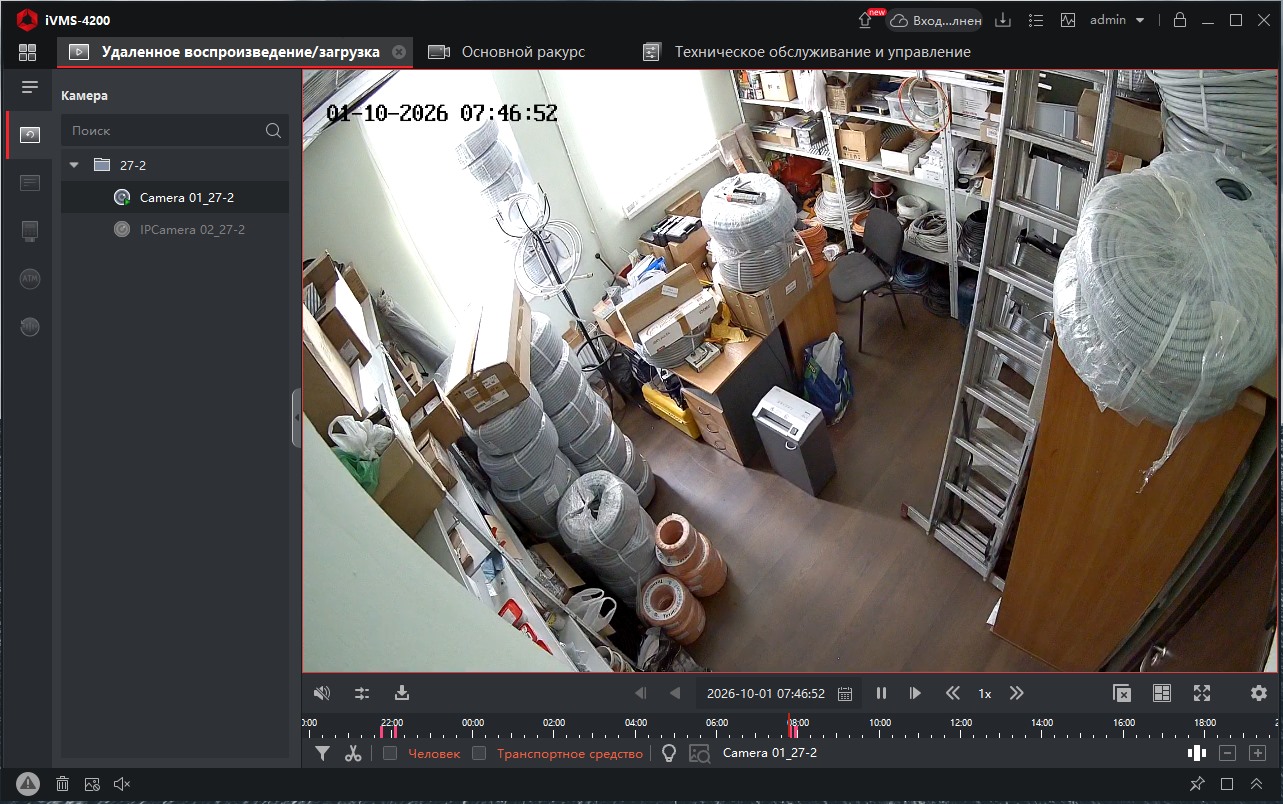Enter full-screen mode
The height and width of the screenshot is (804, 1283).
pos(1202,693)
